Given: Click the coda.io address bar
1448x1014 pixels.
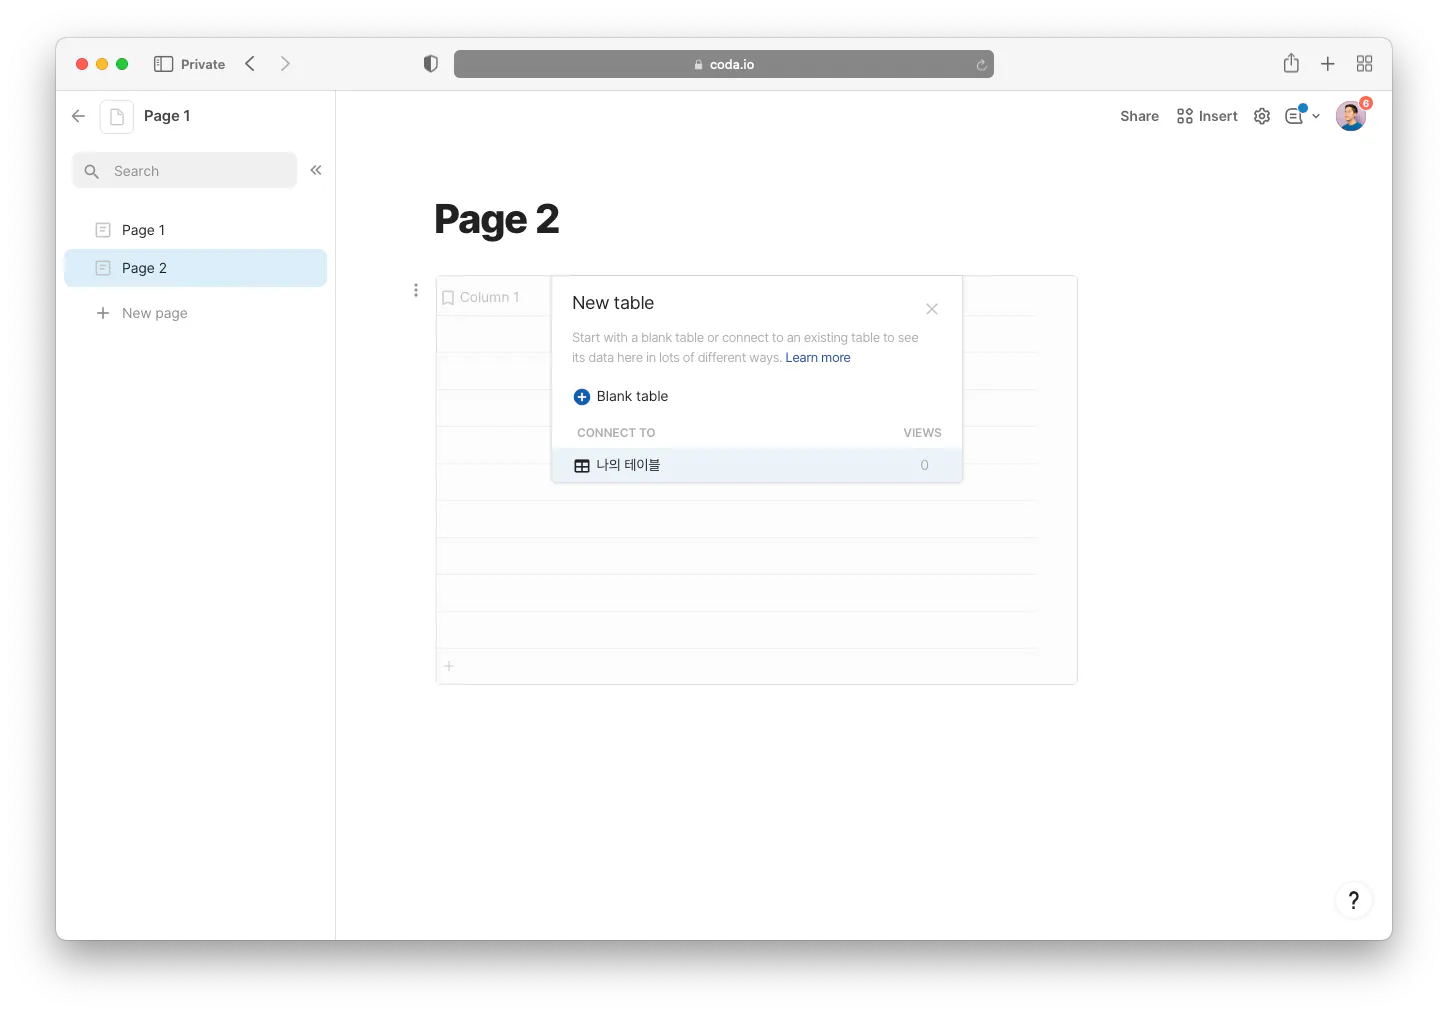Looking at the screenshot, I should (x=724, y=64).
